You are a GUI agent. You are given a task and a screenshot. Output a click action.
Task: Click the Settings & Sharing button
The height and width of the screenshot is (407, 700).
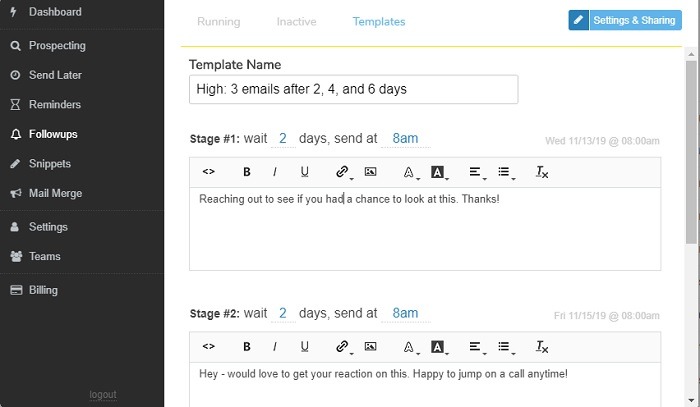625,20
